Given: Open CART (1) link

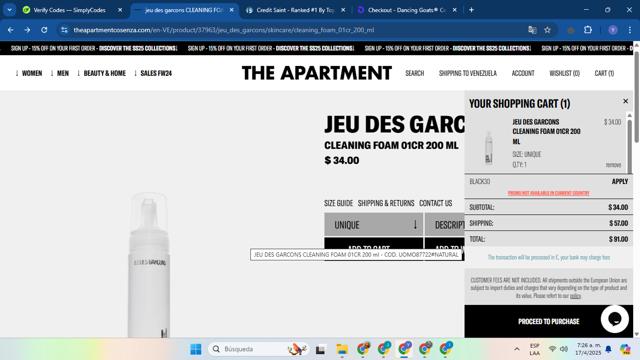Looking at the screenshot, I should [x=604, y=73].
